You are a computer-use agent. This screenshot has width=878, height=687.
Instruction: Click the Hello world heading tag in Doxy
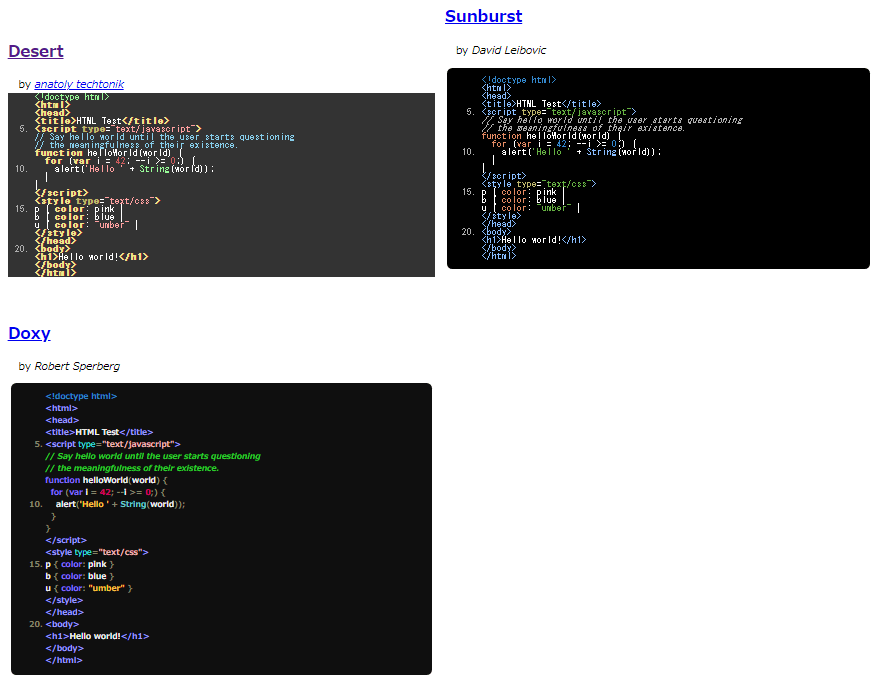(95, 635)
